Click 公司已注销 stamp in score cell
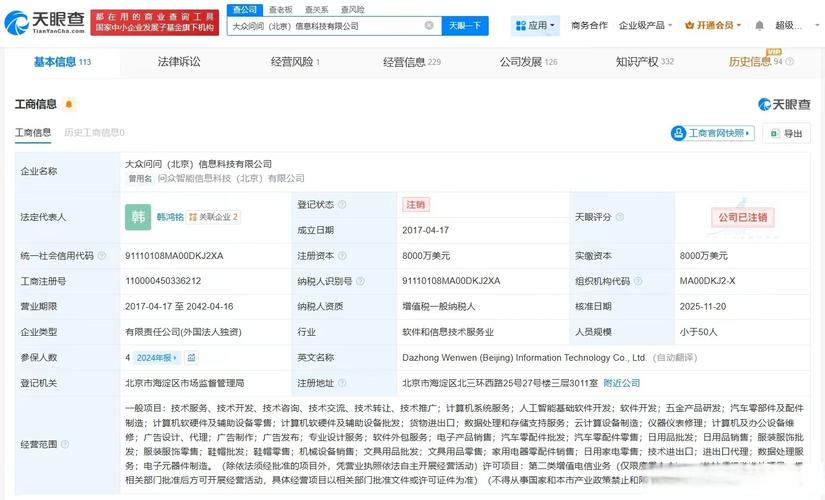The image size is (825, 500). (x=742, y=217)
